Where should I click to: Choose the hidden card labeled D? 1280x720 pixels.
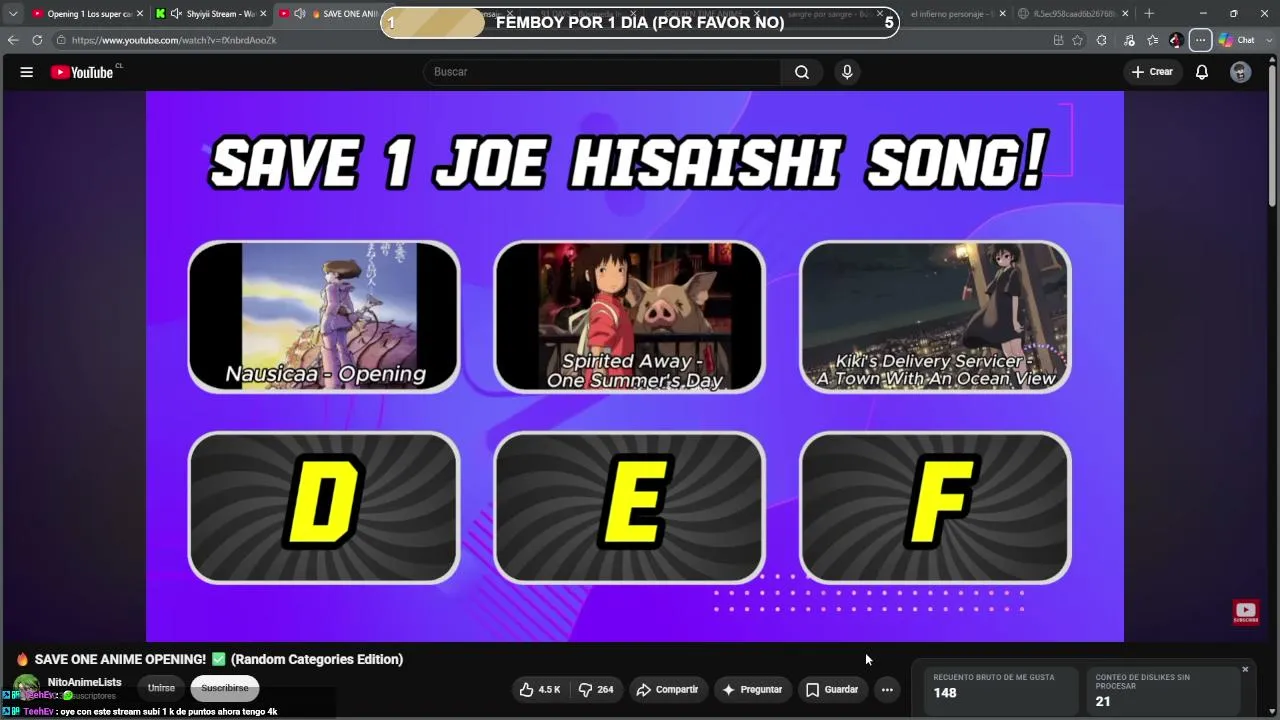pyautogui.click(x=324, y=507)
